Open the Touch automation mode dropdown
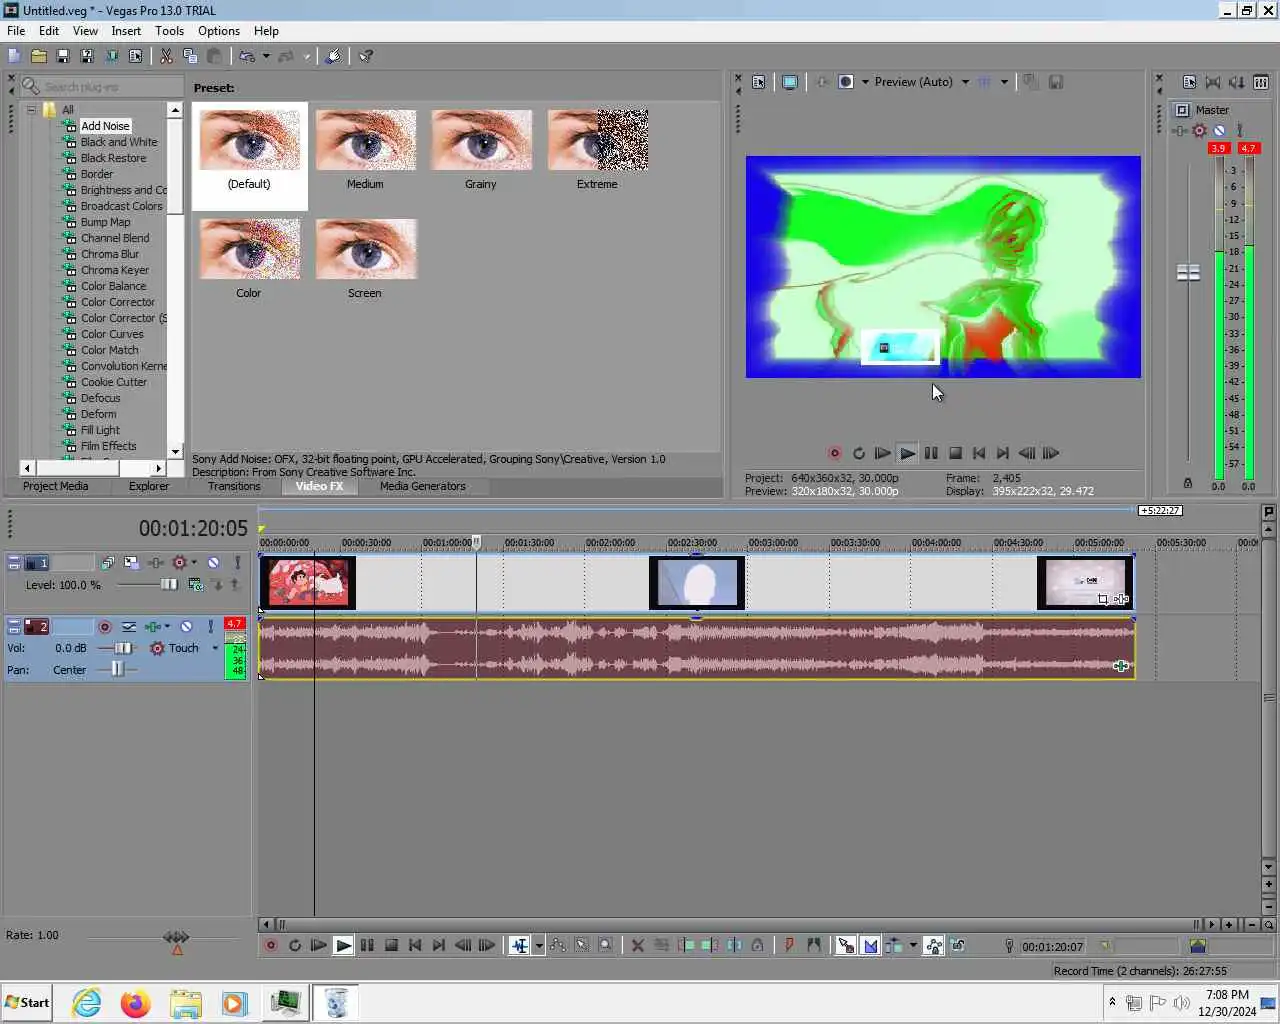This screenshot has height=1024, width=1280. 215,649
